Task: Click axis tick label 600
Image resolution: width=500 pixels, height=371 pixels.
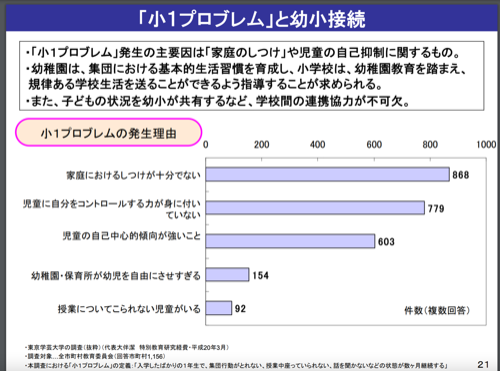Action: 374,145
